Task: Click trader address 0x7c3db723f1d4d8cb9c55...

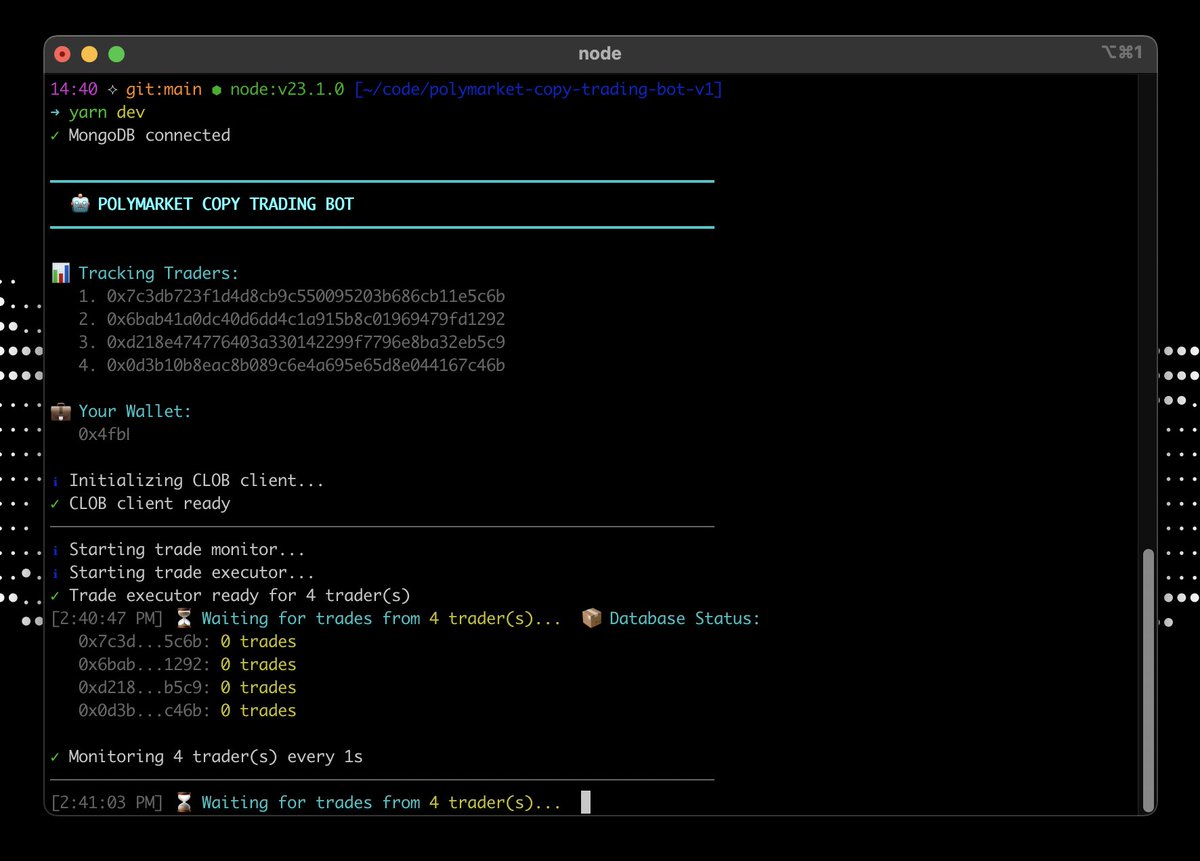Action: coord(306,296)
